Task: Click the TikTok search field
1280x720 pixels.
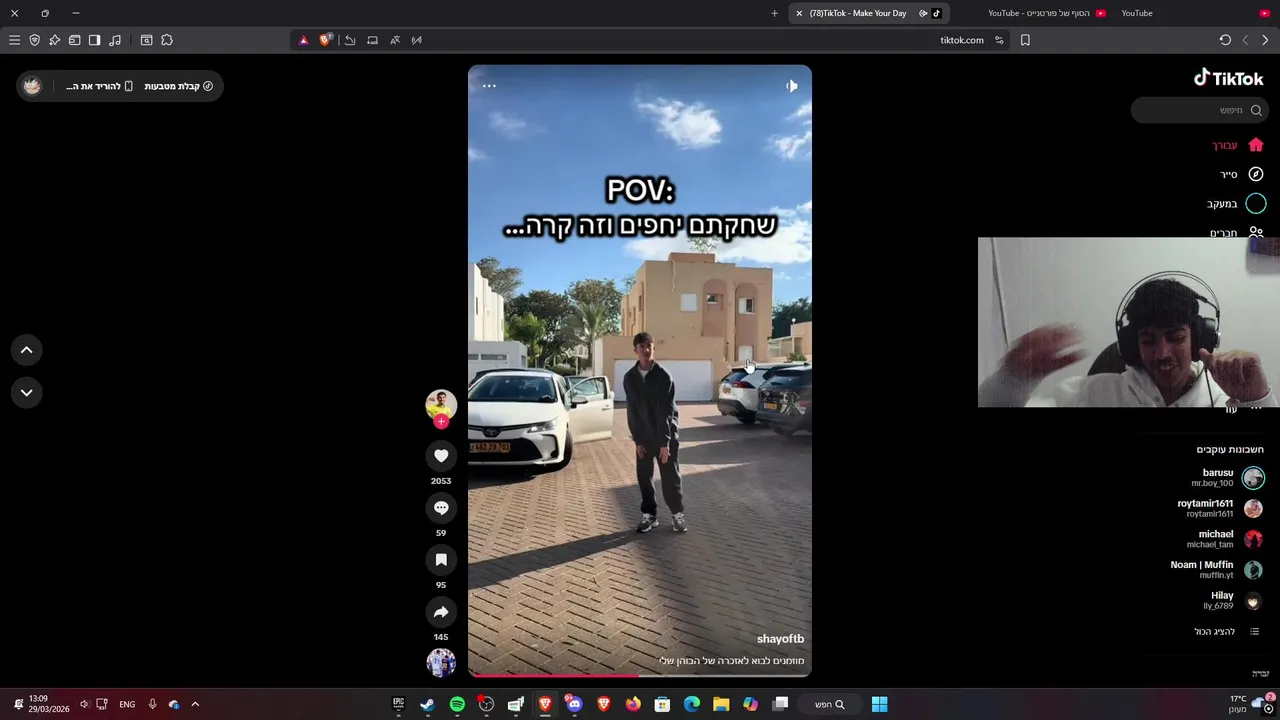Action: [x=1200, y=110]
